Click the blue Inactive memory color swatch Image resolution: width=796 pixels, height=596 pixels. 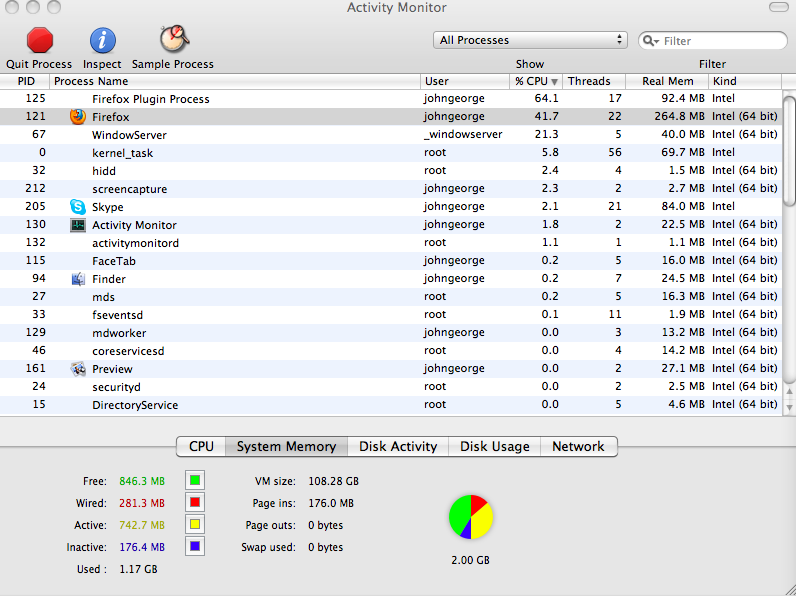point(195,547)
